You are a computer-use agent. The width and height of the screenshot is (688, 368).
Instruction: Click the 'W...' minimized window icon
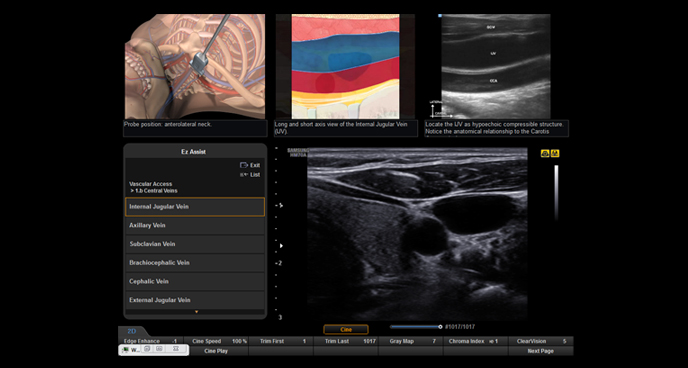pos(125,350)
